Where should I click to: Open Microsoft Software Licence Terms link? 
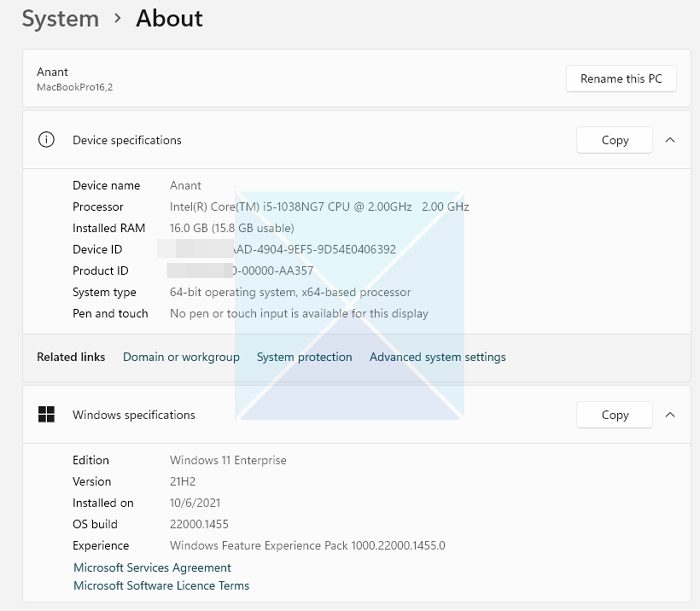(161, 586)
